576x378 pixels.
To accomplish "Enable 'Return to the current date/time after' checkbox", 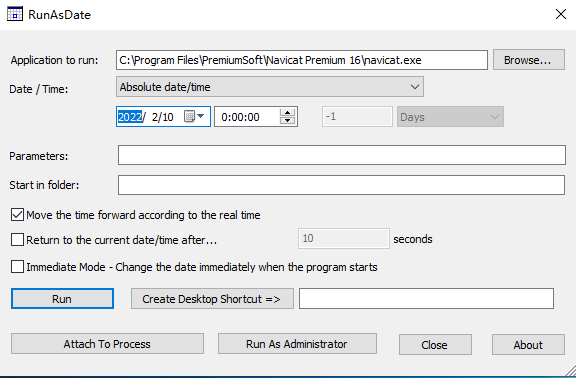I will [x=17, y=240].
